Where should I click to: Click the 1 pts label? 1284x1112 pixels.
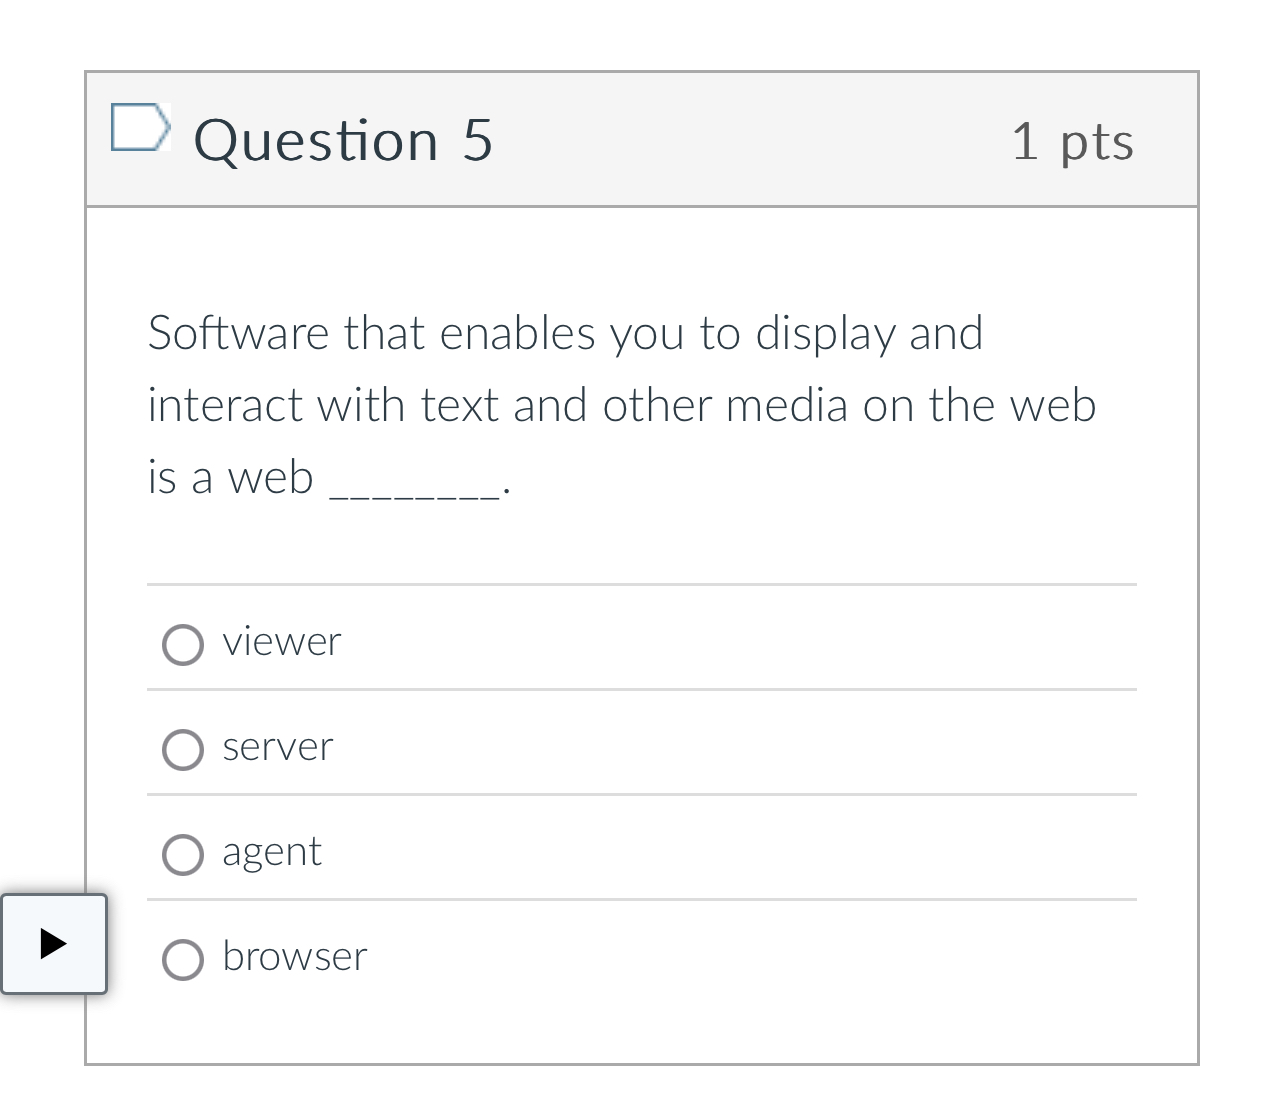pos(1073,140)
